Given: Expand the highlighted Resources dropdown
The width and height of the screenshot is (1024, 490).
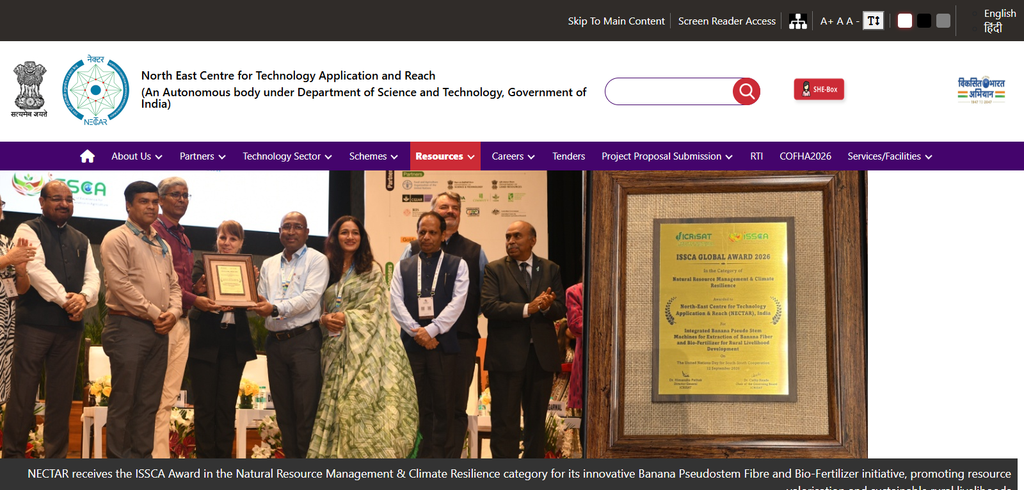Looking at the screenshot, I should (x=445, y=156).
